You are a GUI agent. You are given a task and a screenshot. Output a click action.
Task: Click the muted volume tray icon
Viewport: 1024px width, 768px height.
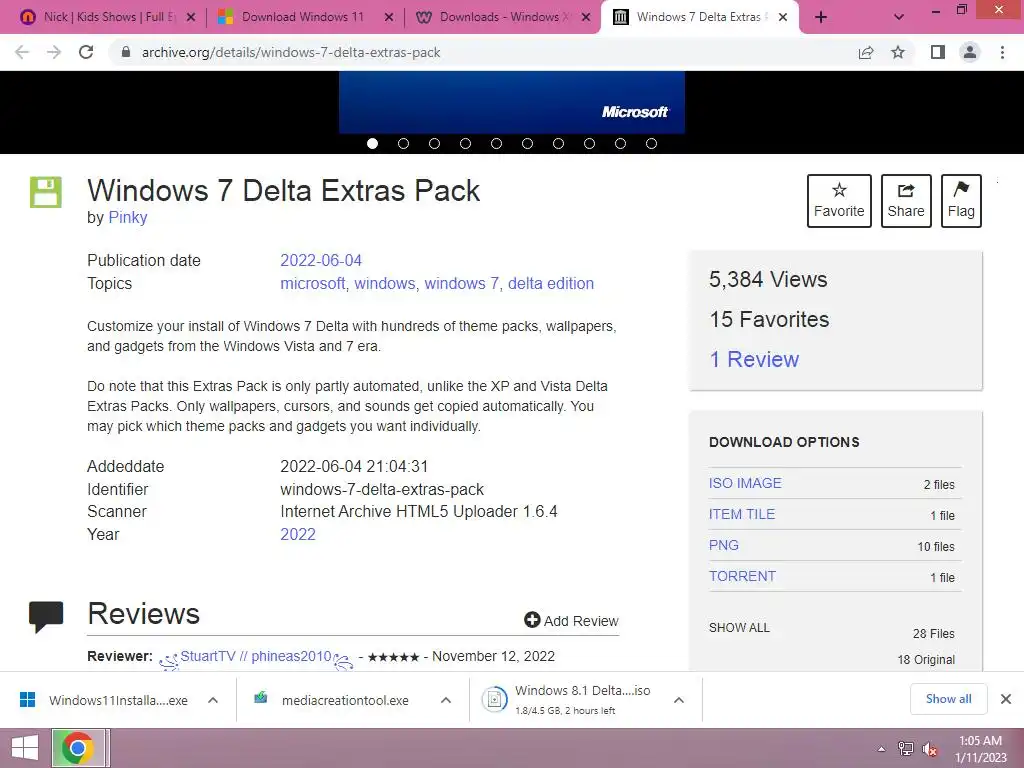tap(930, 749)
